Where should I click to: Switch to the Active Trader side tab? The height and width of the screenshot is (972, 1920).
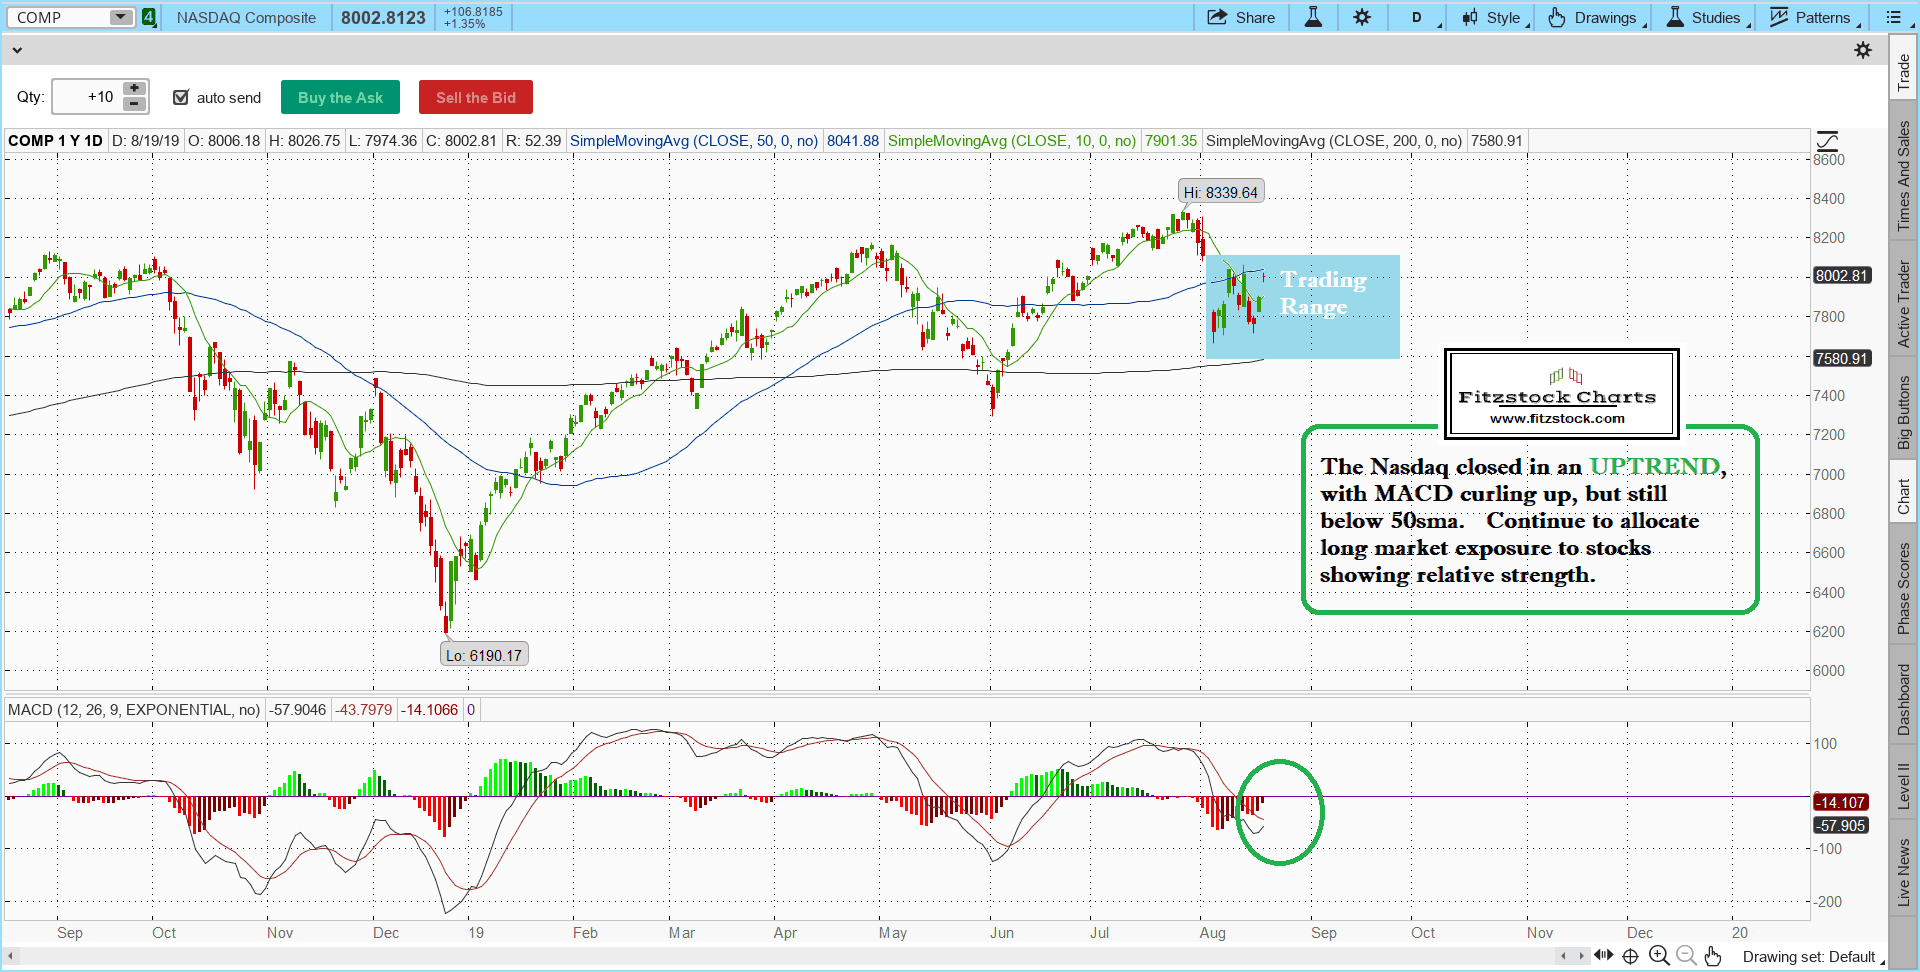point(1904,304)
